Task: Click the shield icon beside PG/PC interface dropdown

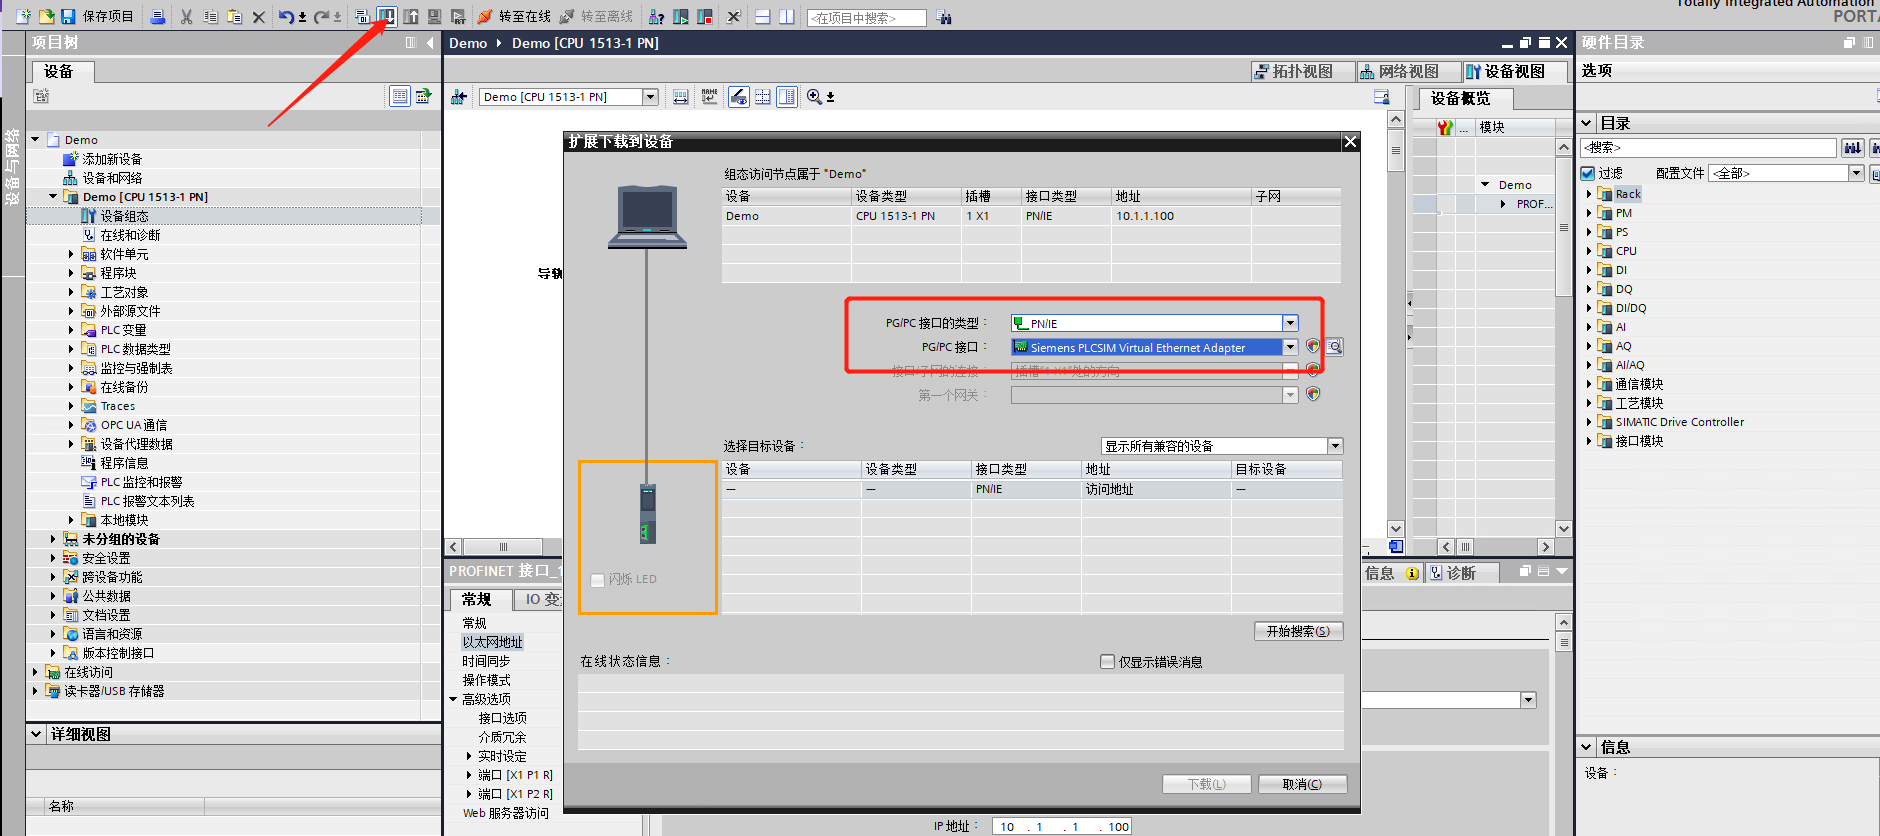Action: pyautogui.click(x=1313, y=346)
